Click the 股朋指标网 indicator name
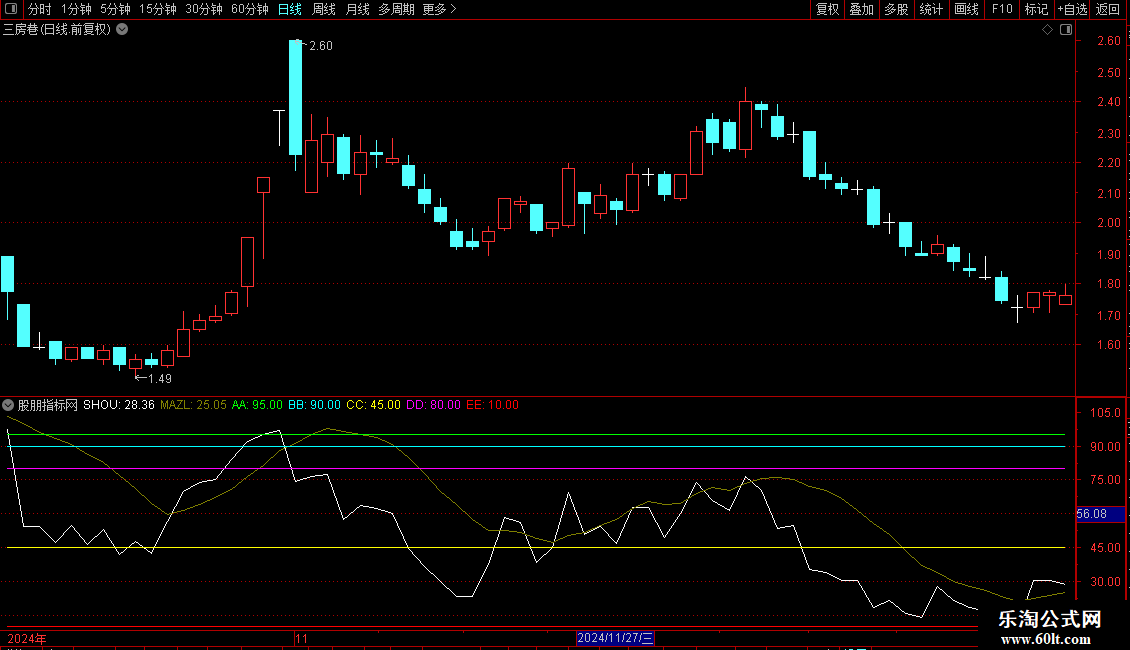The image size is (1130, 650). coord(48,405)
